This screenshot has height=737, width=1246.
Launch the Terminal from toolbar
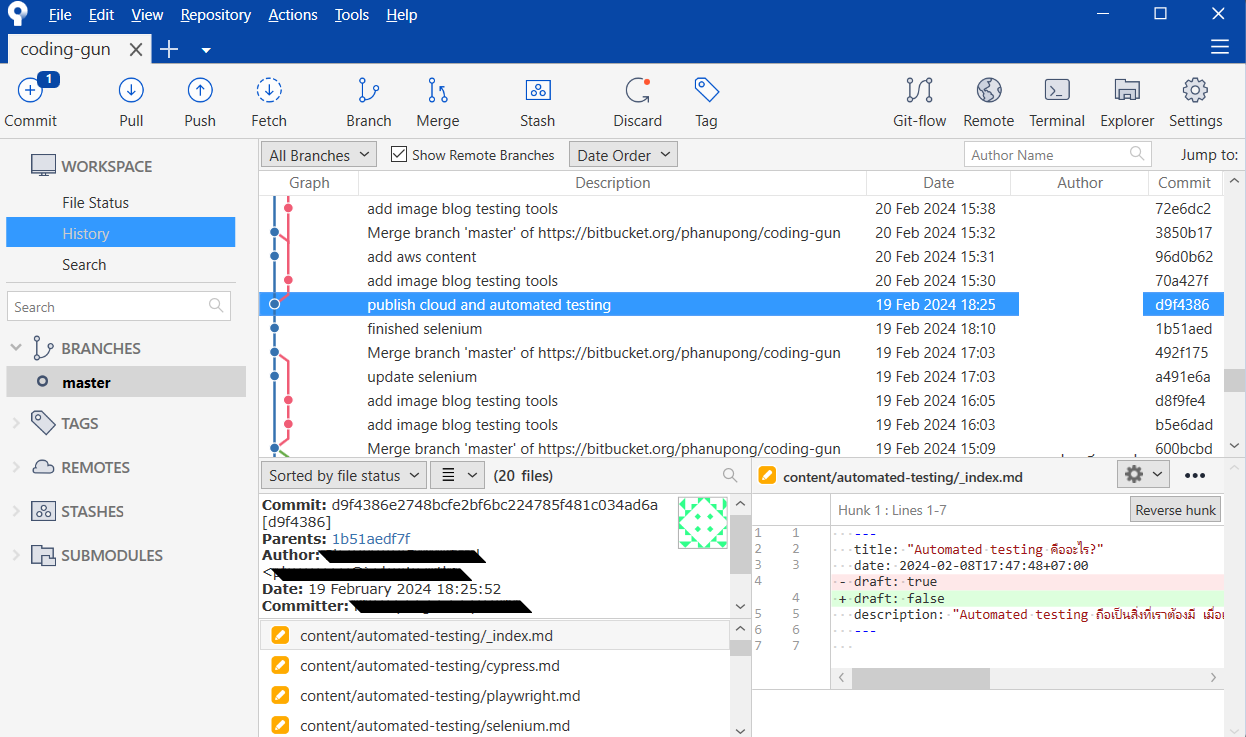click(1057, 101)
